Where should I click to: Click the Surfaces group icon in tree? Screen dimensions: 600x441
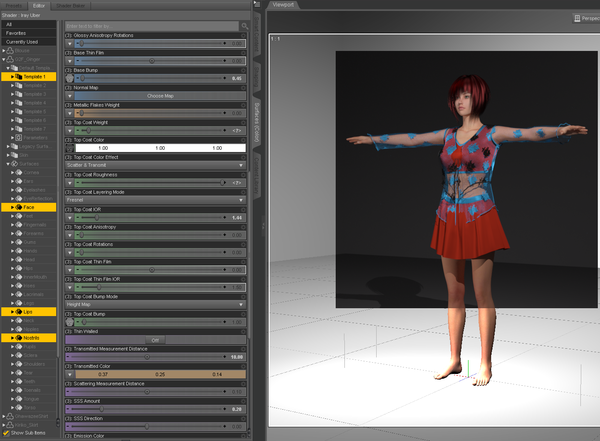pos(15,164)
